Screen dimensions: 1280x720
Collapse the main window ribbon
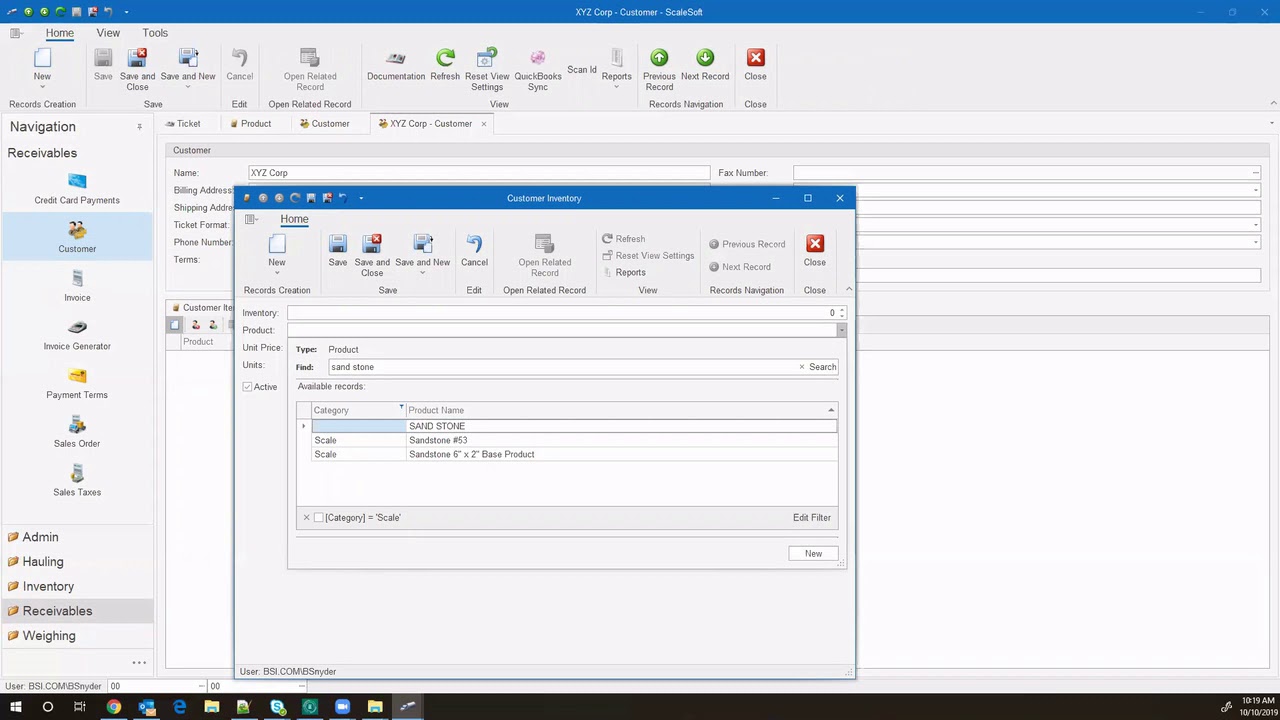(1273, 103)
